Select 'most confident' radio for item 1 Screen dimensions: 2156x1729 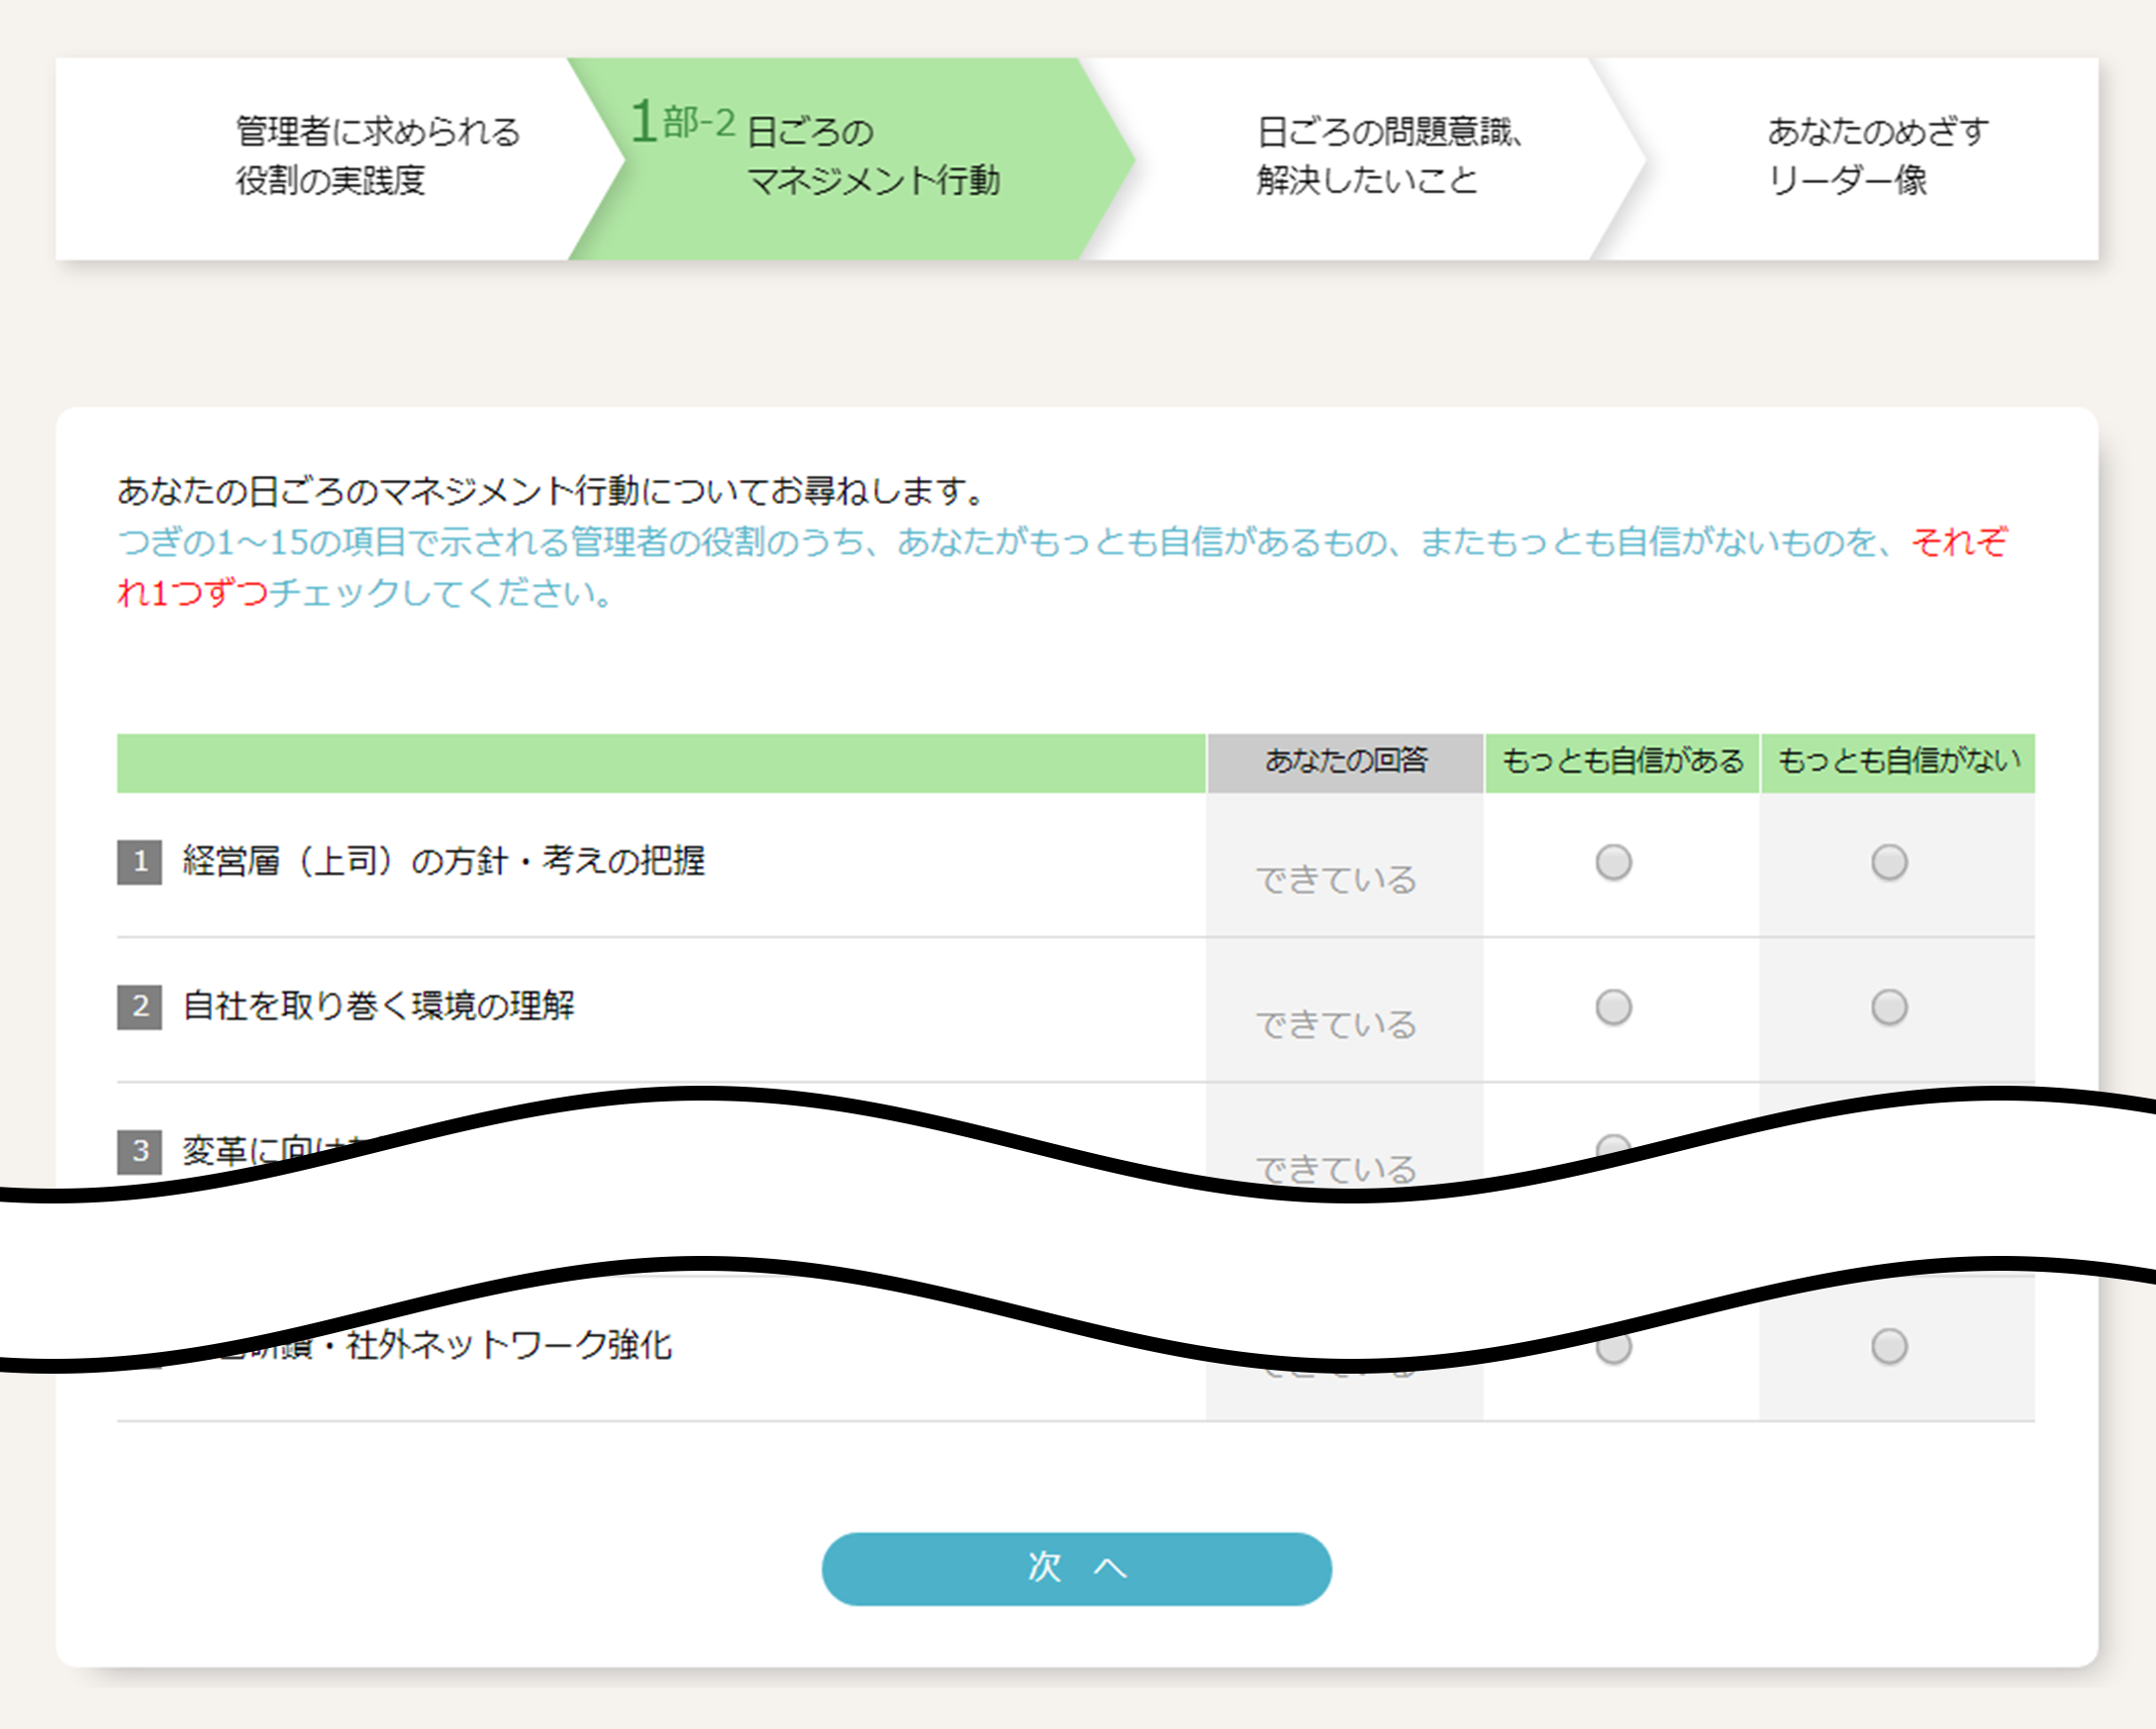coord(1613,862)
